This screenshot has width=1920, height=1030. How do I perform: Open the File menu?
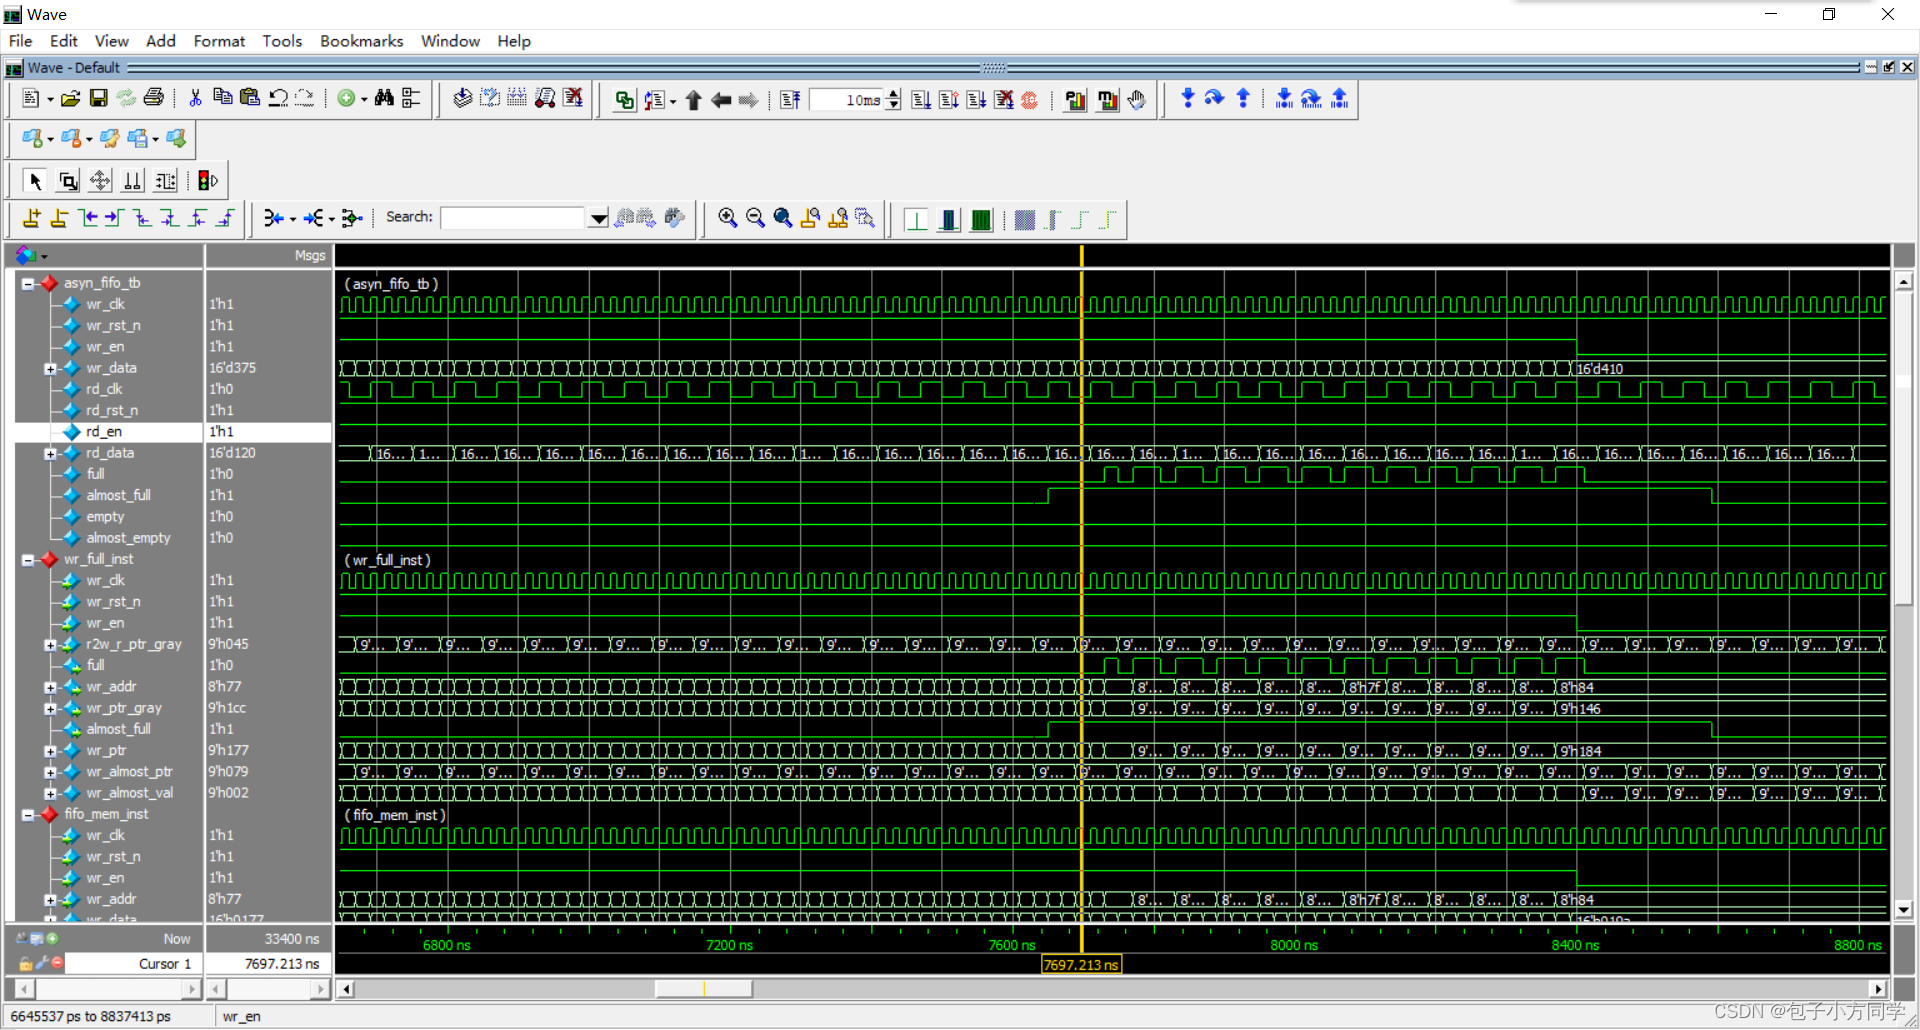[20, 41]
